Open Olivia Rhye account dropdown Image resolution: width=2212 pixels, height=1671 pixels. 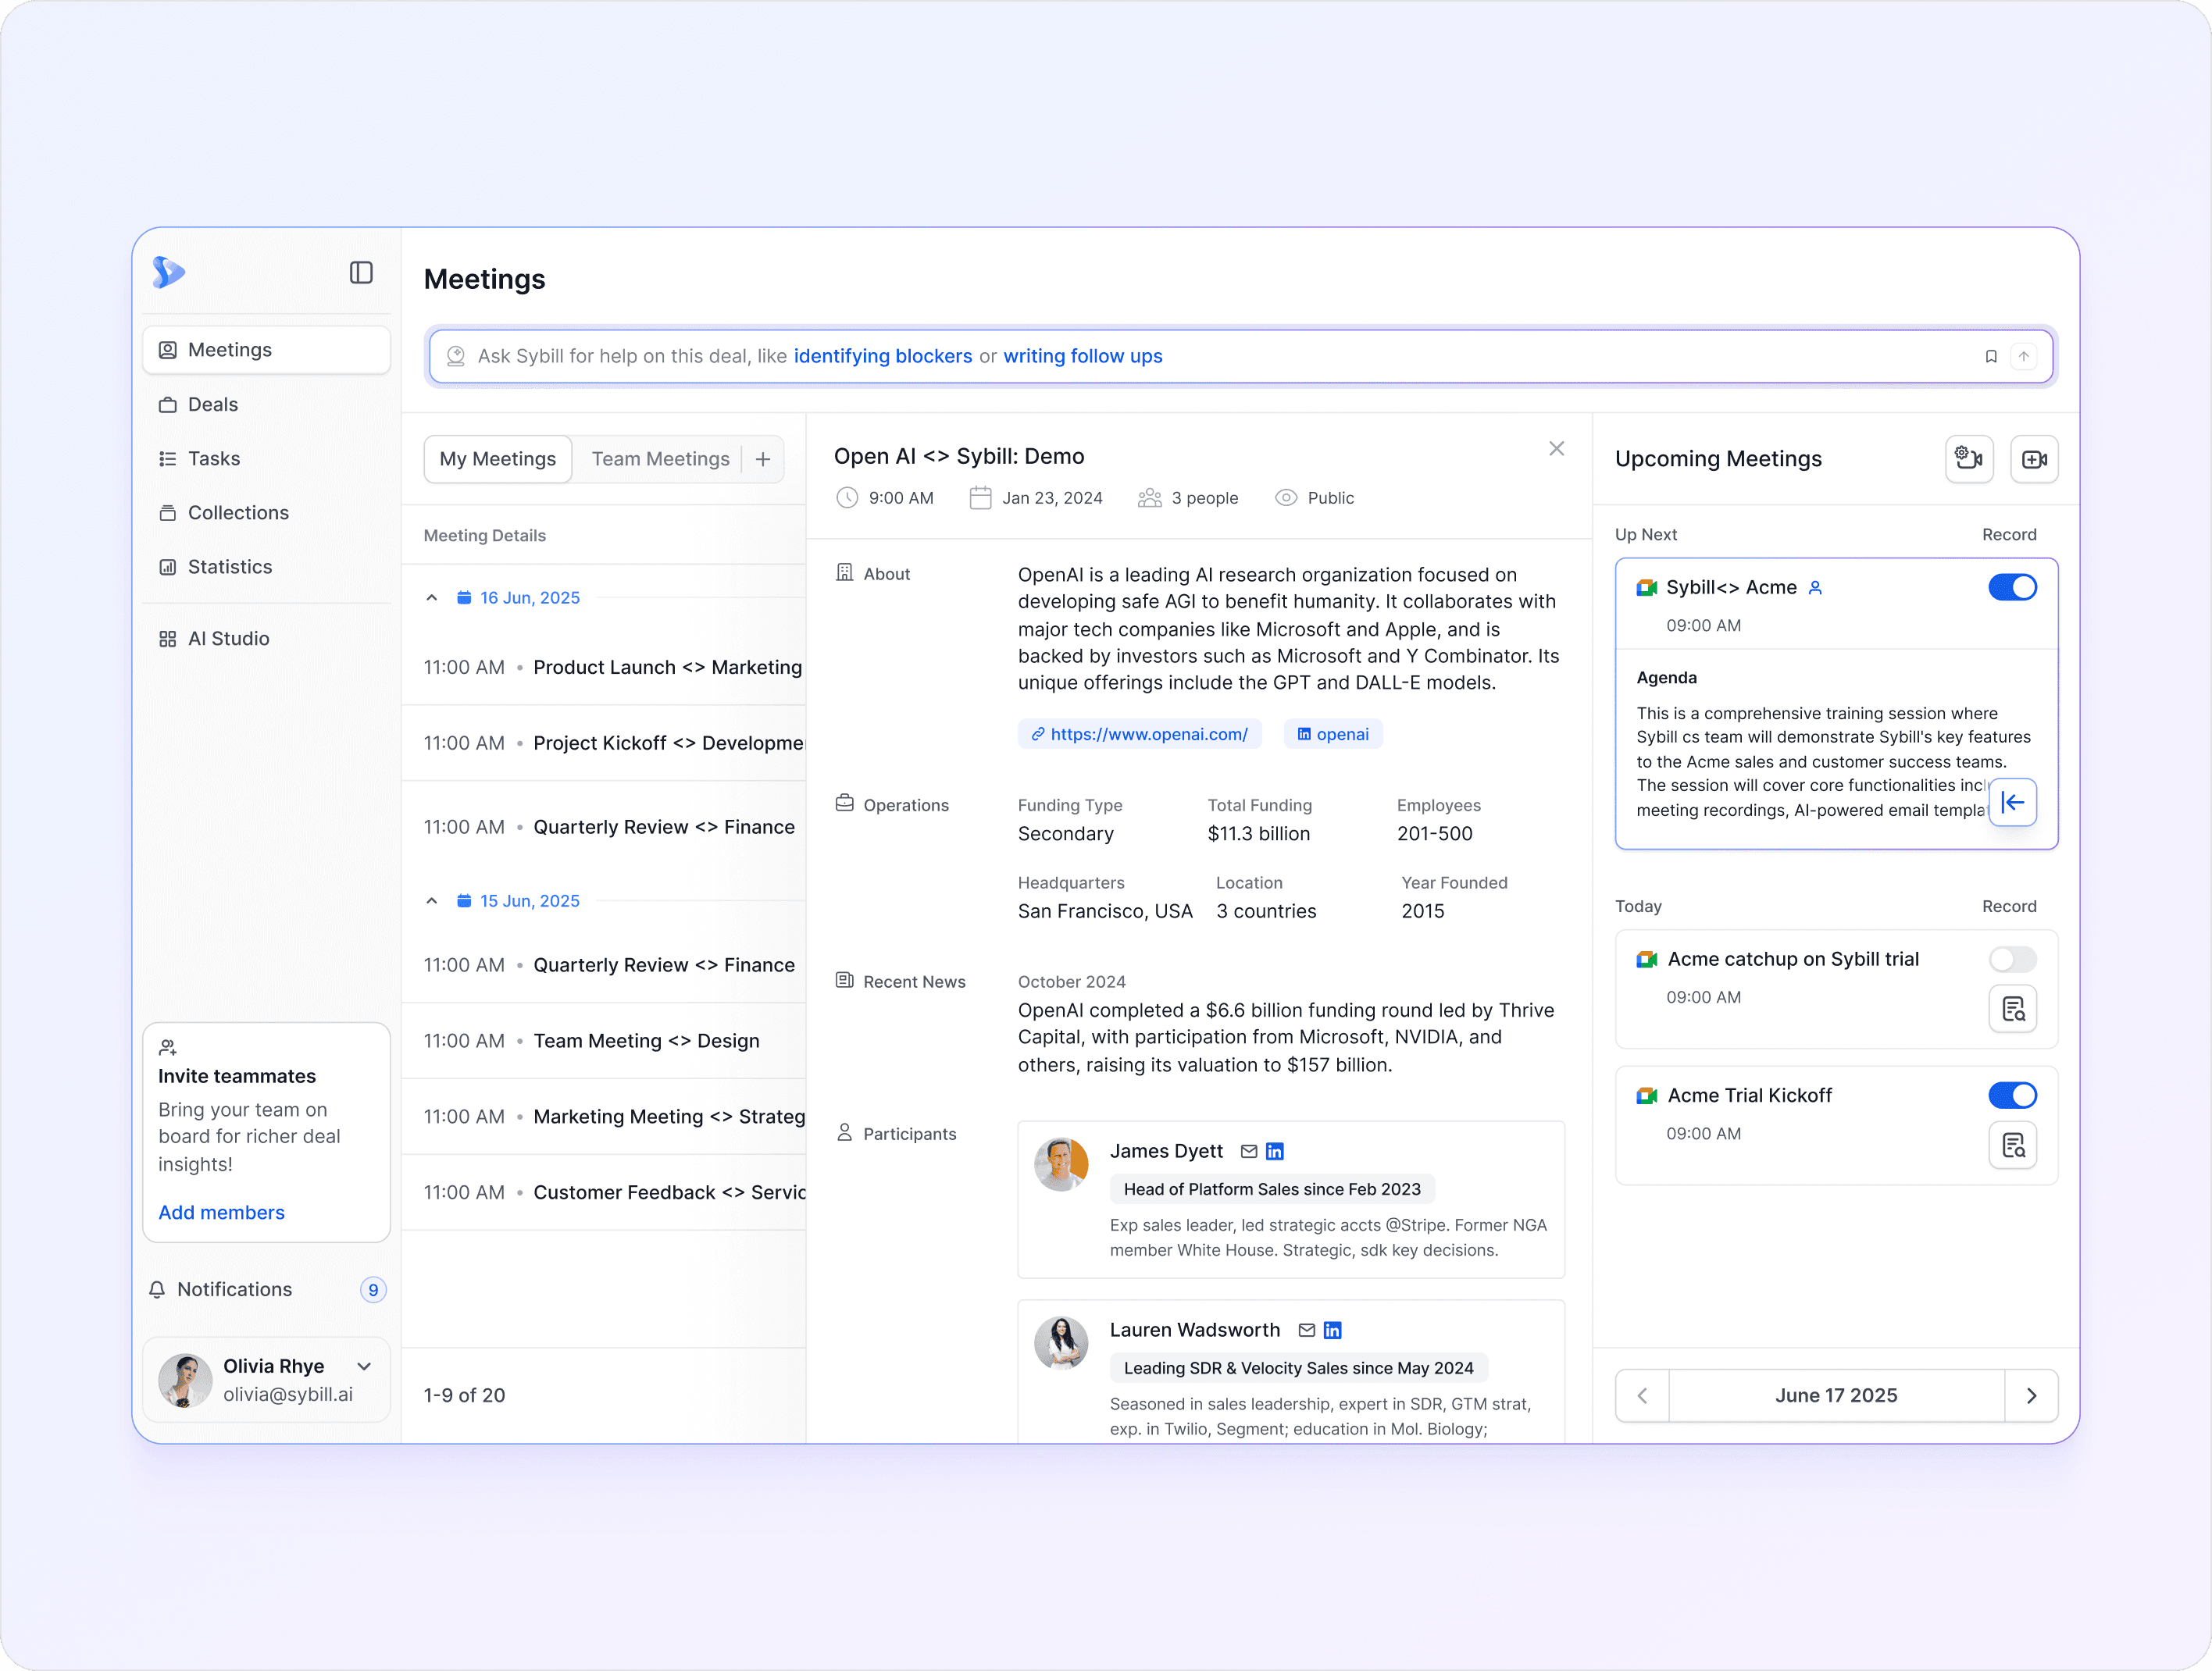(364, 1367)
